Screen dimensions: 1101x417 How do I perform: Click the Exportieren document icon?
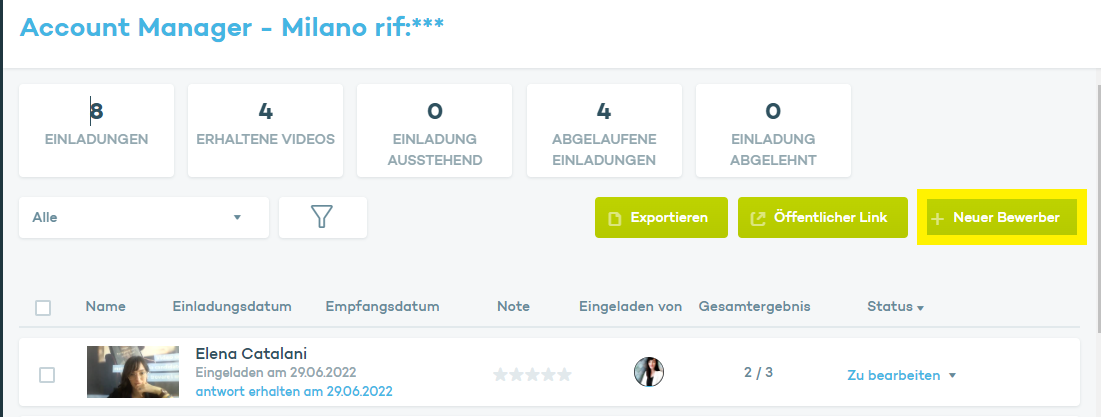tap(616, 218)
